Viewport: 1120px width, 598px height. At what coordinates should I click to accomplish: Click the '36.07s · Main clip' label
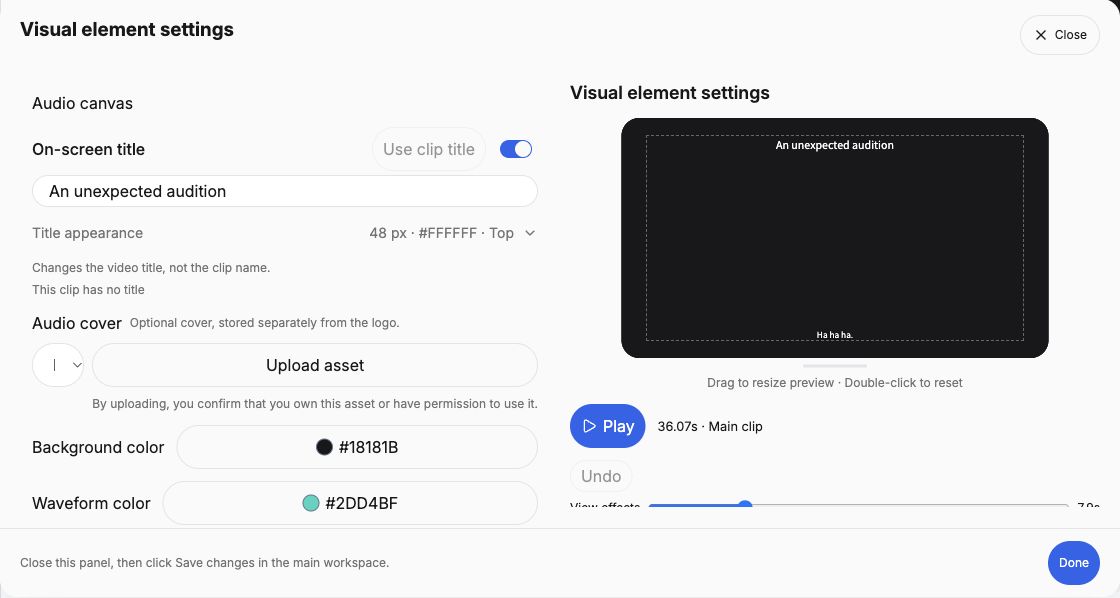tap(710, 427)
